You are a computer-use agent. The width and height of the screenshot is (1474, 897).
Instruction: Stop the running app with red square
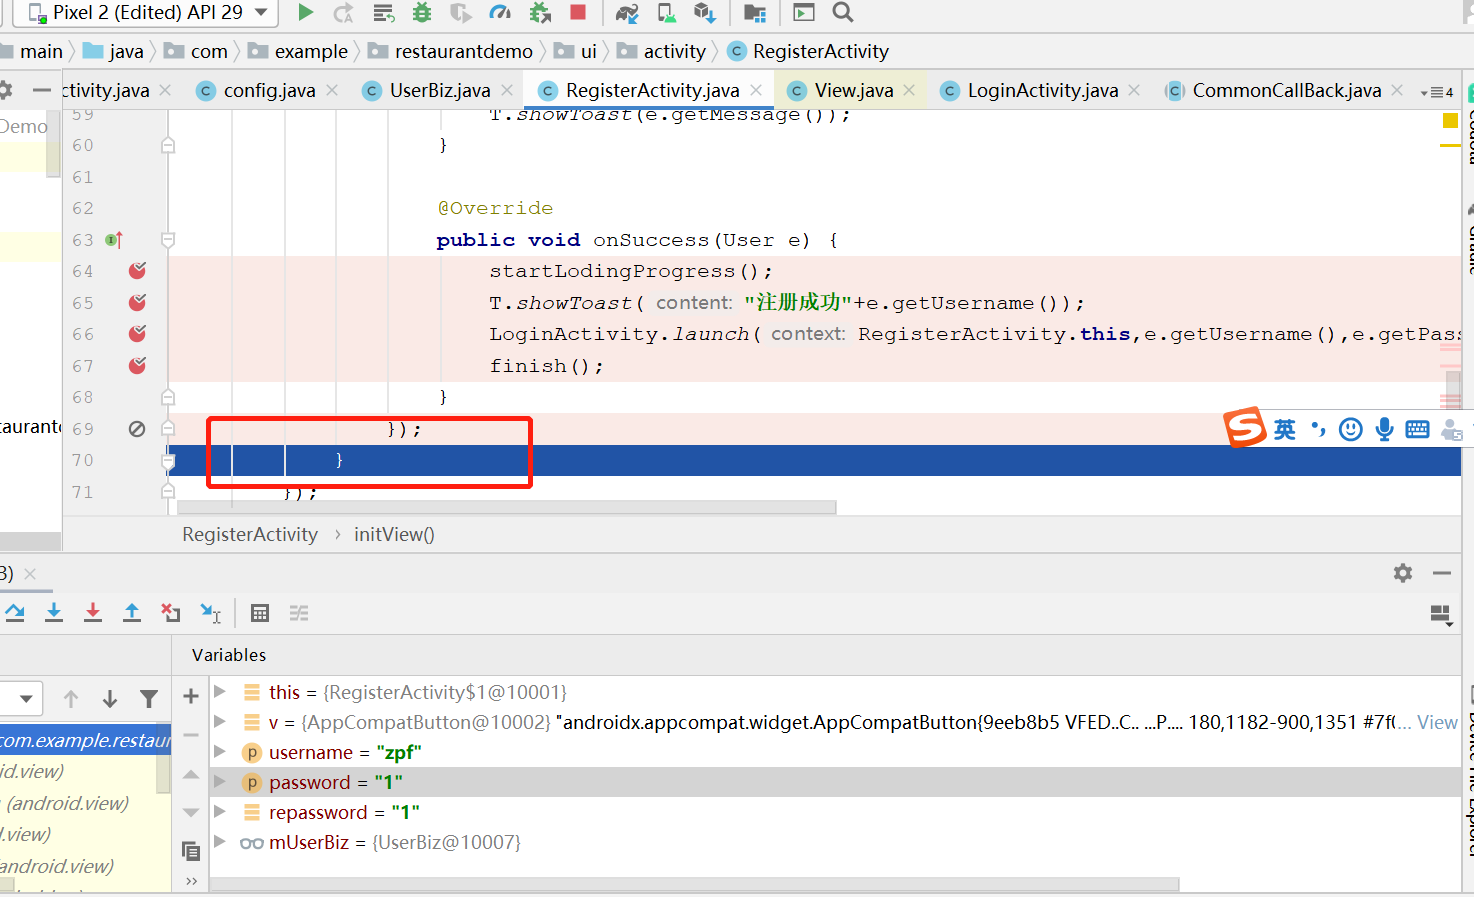577,12
